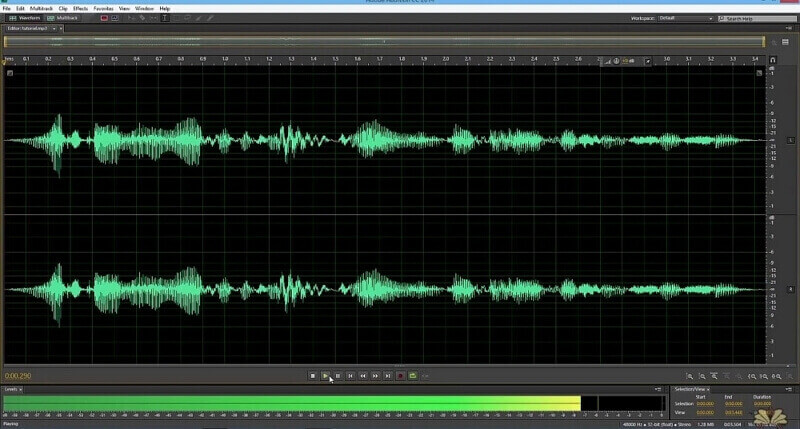Toggle right channel R enable button
This screenshot has width=800, height=429.
(x=791, y=289)
